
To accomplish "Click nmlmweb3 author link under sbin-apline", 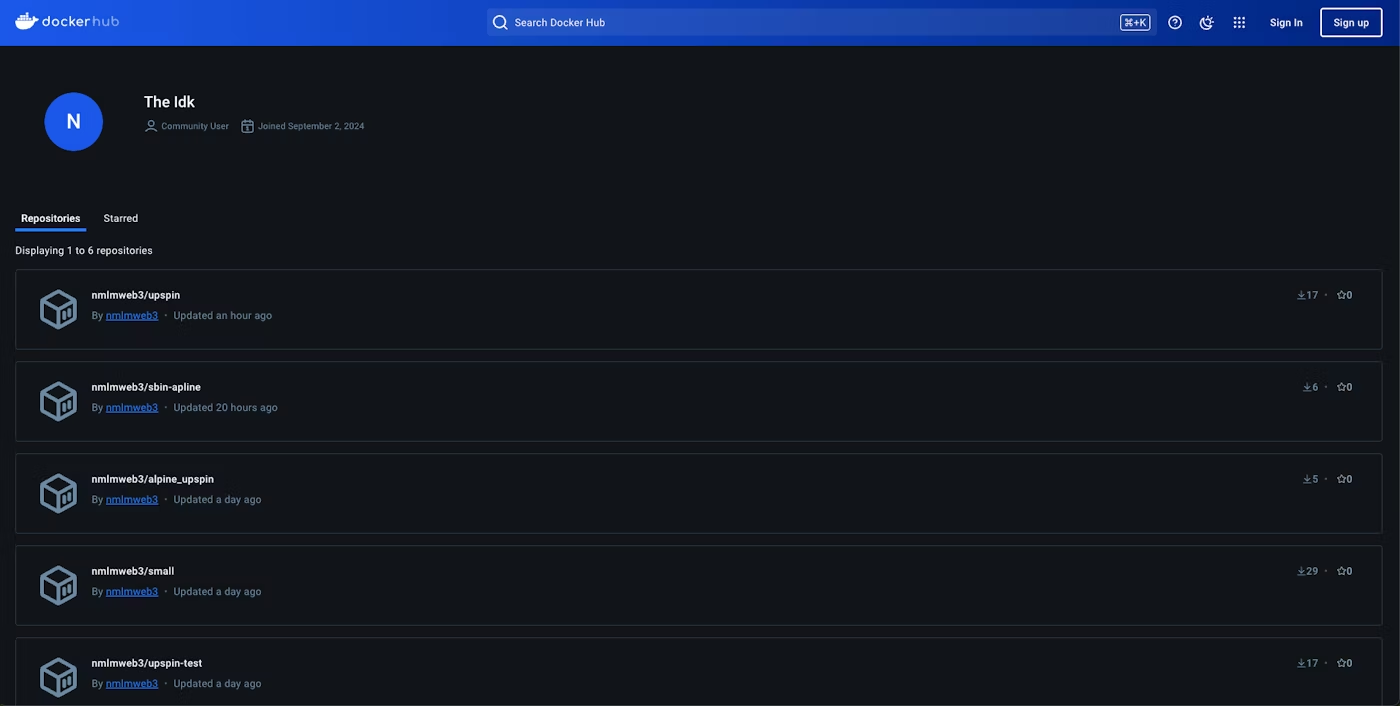I will (132, 407).
